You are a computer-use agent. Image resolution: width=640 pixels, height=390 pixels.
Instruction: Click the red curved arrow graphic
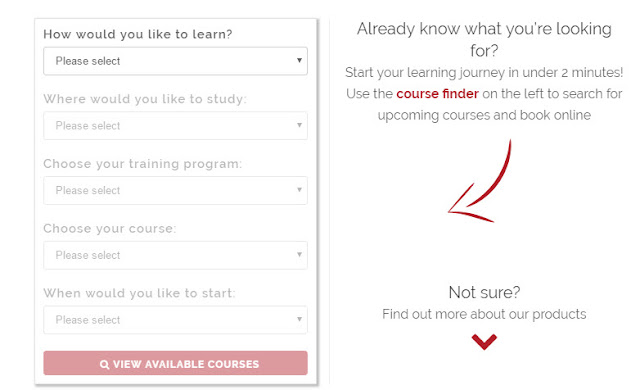coord(480,181)
